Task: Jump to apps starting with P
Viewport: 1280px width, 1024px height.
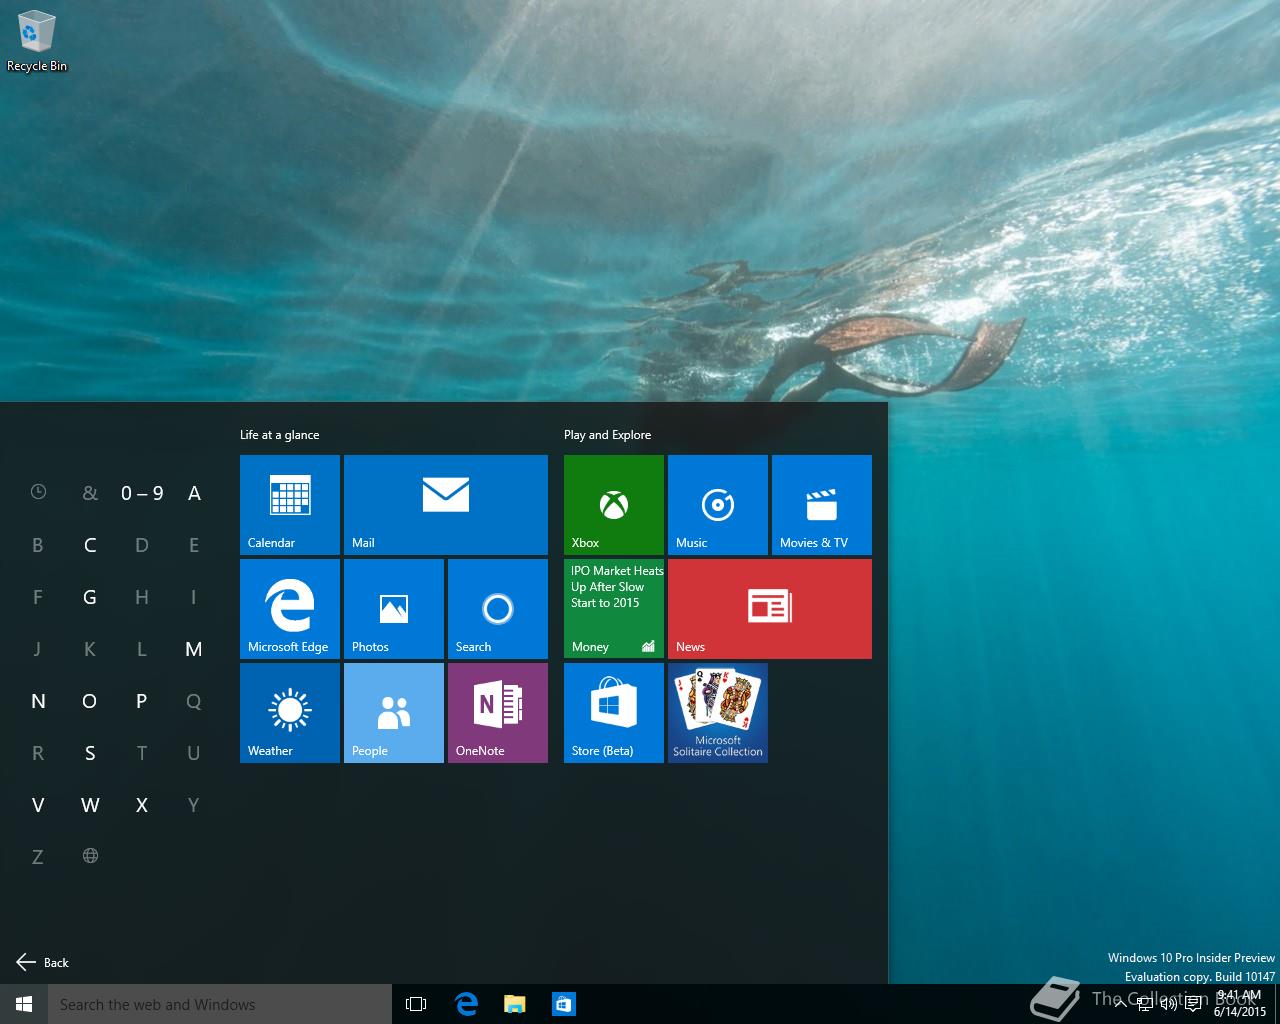Action: [142, 700]
